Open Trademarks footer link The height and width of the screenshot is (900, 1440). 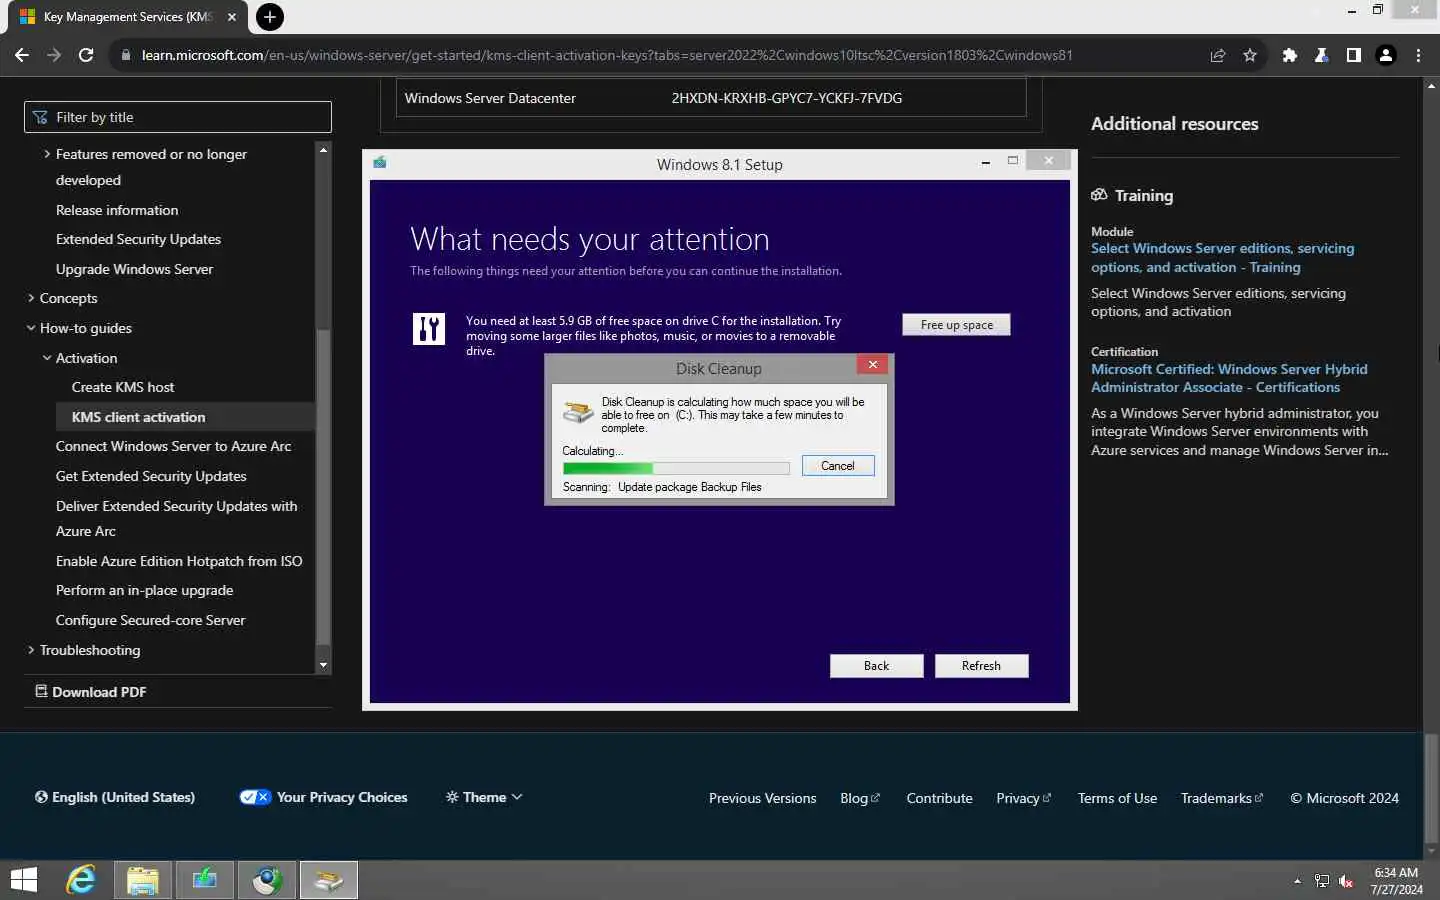click(x=1221, y=798)
